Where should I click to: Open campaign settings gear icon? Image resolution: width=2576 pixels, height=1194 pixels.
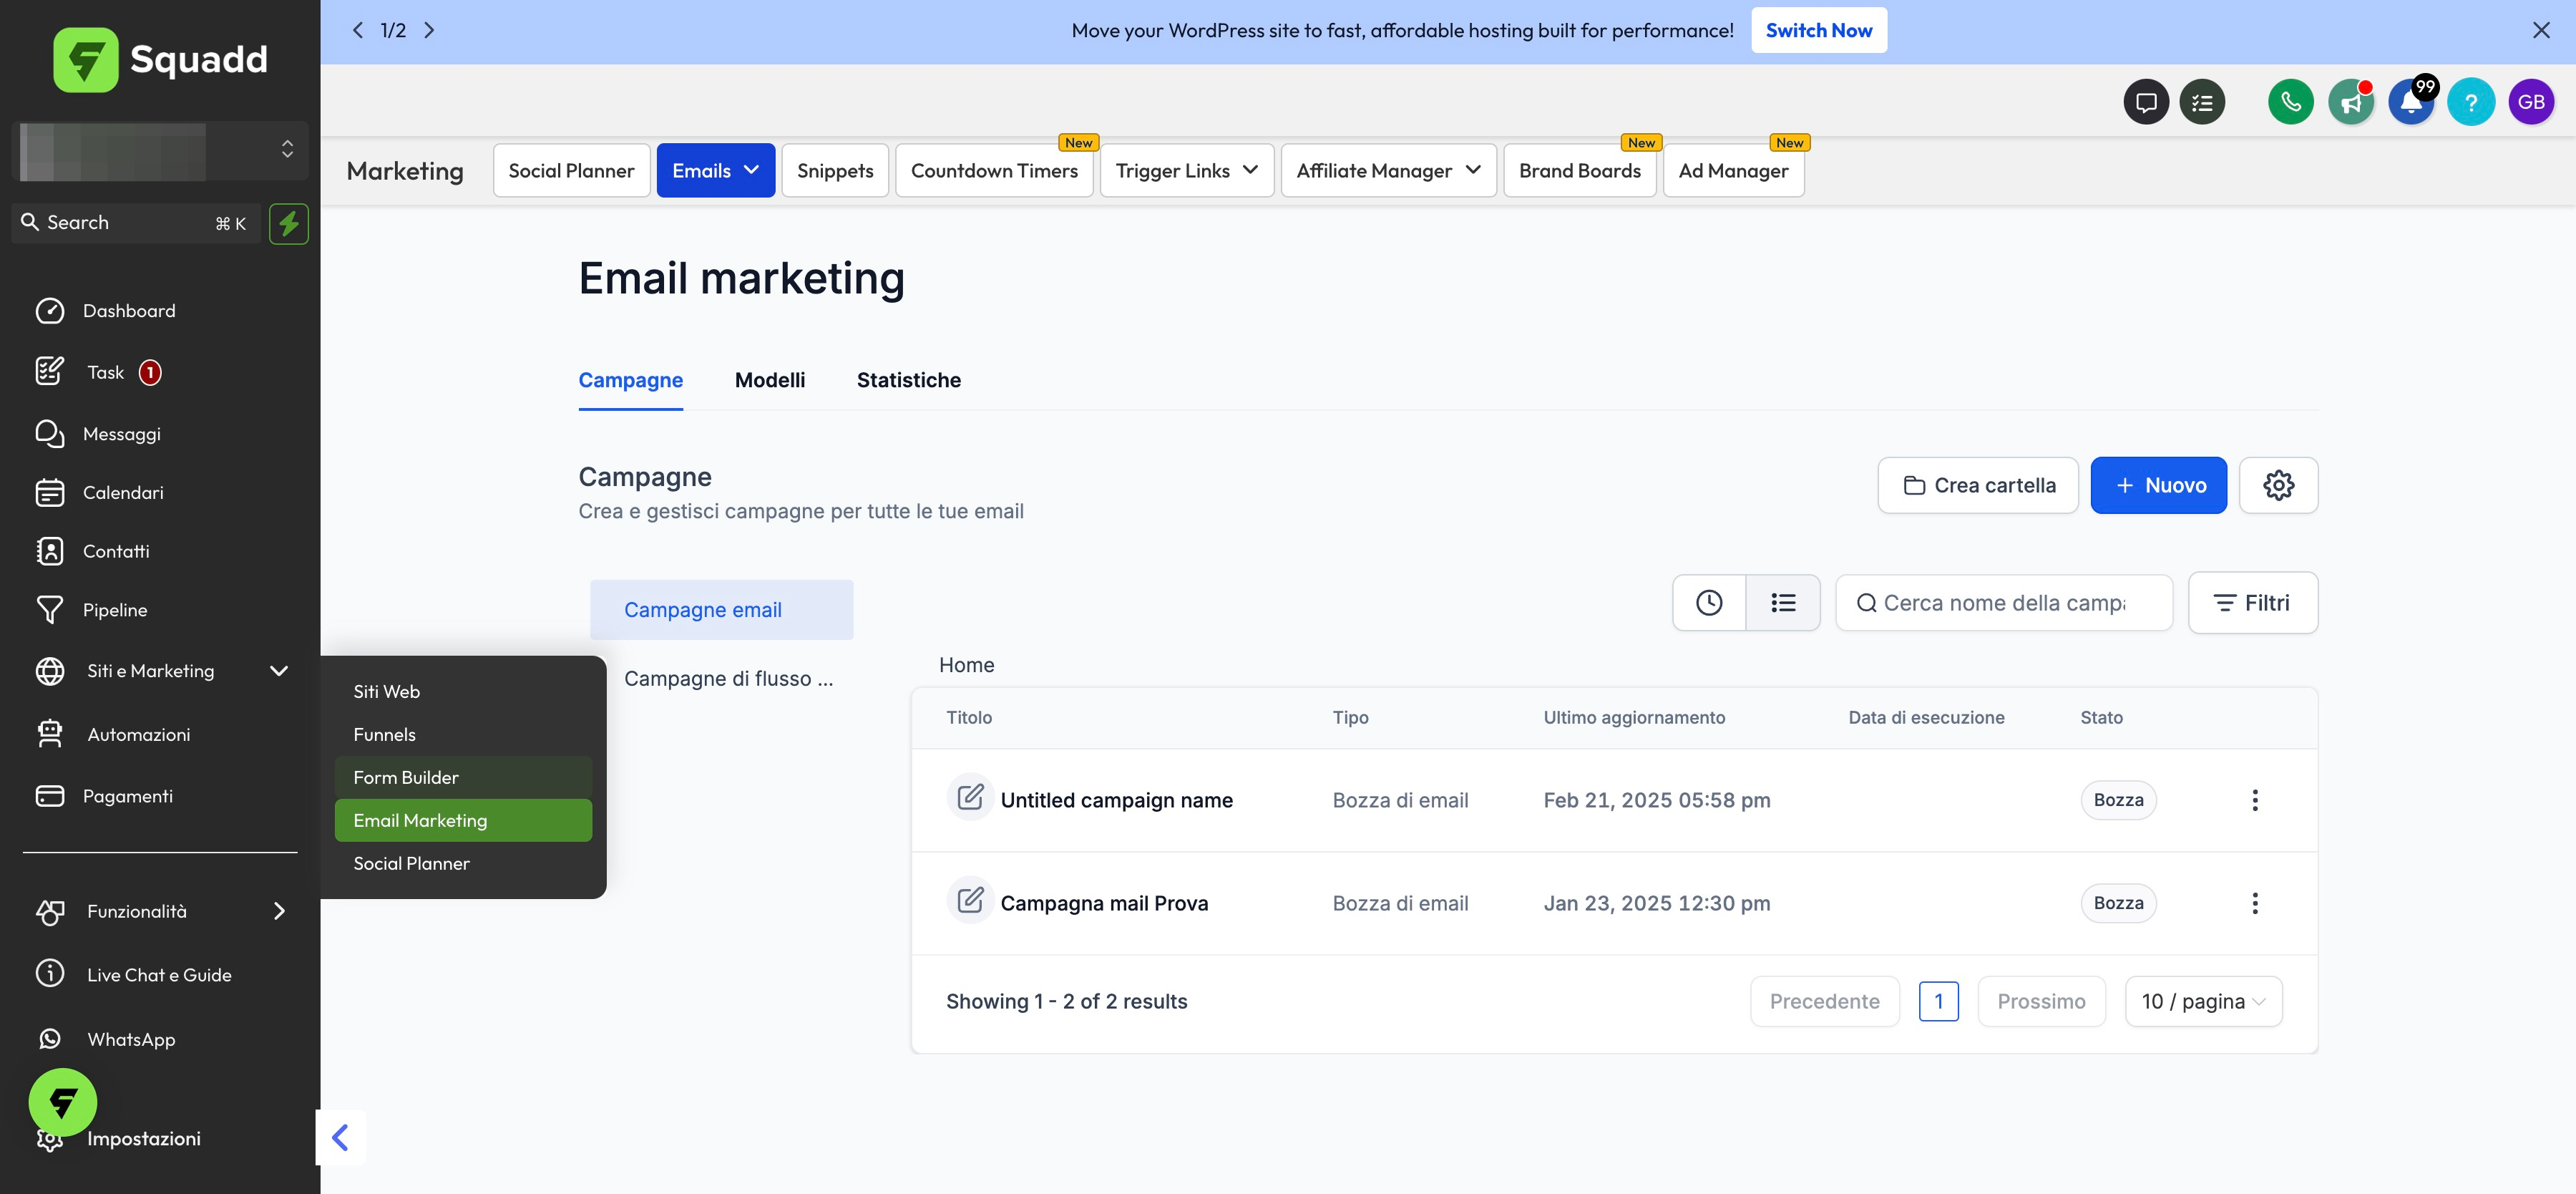click(x=2278, y=485)
